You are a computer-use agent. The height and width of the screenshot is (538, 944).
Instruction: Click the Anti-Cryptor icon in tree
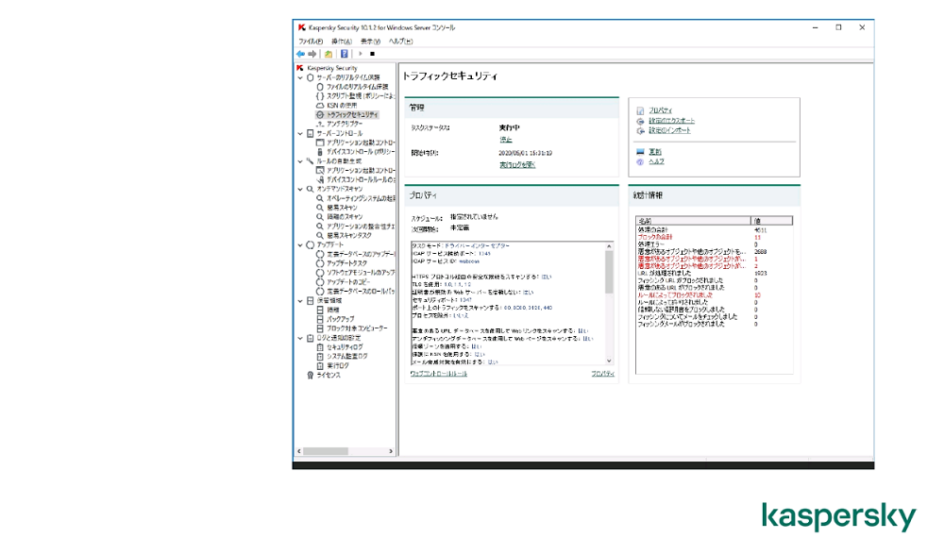point(320,123)
